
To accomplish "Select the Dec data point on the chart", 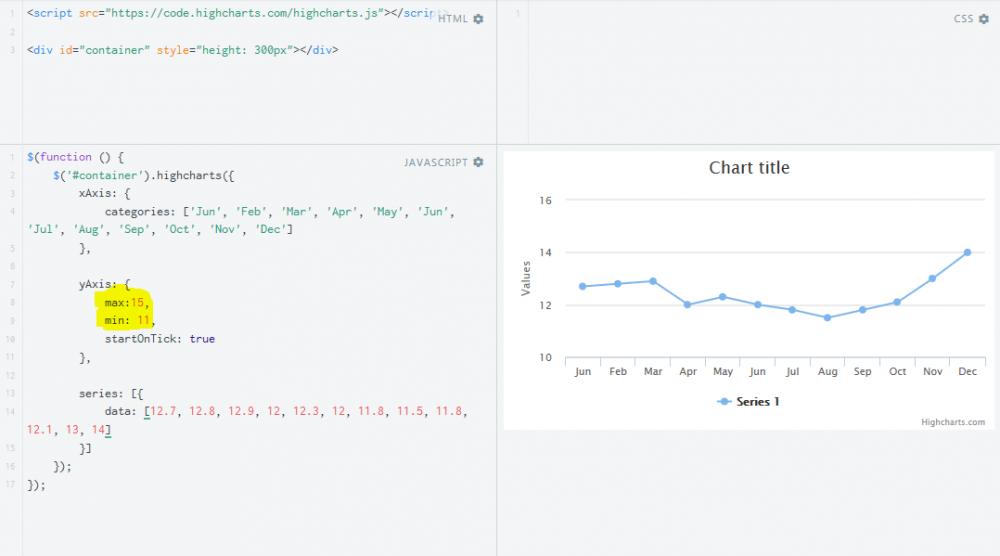I will click(x=967, y=252).
